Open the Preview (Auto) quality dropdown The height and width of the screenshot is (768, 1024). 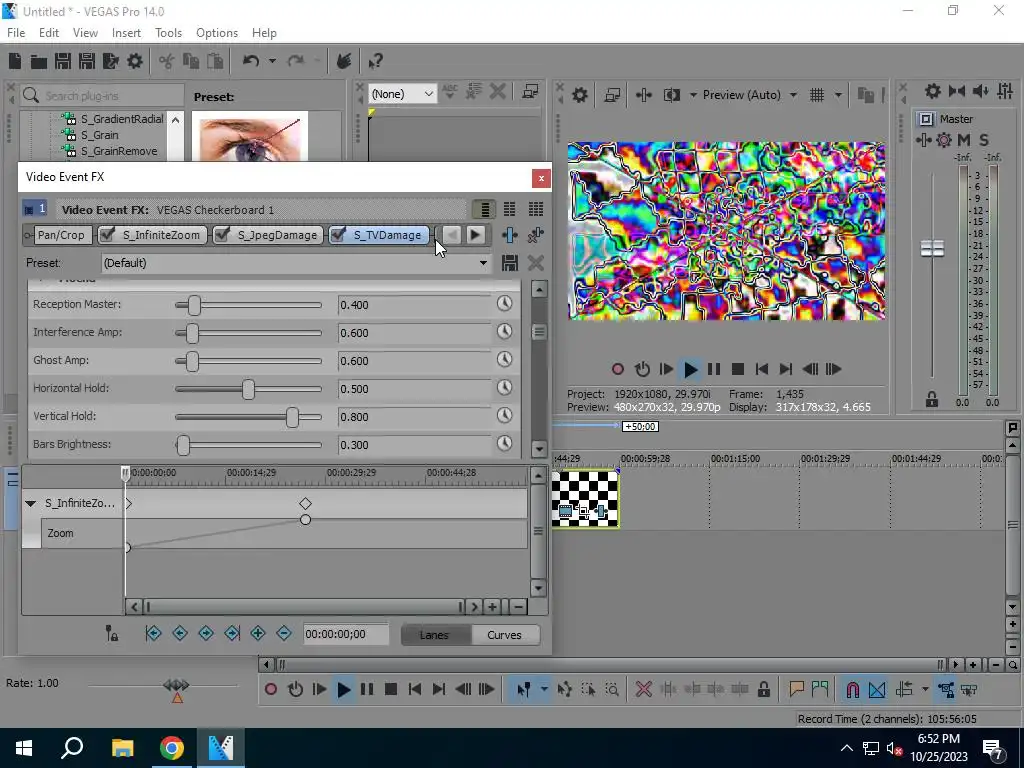(x=793, y=95)
